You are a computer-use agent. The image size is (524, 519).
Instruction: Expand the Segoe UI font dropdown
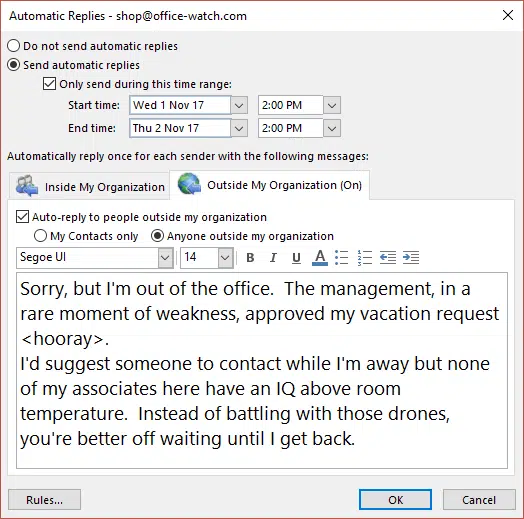pos(165,258)
